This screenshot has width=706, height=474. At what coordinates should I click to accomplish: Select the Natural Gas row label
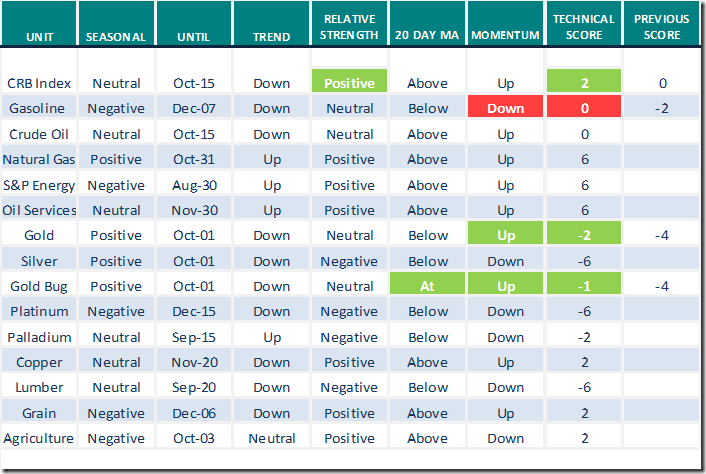[x=38, y=159]
